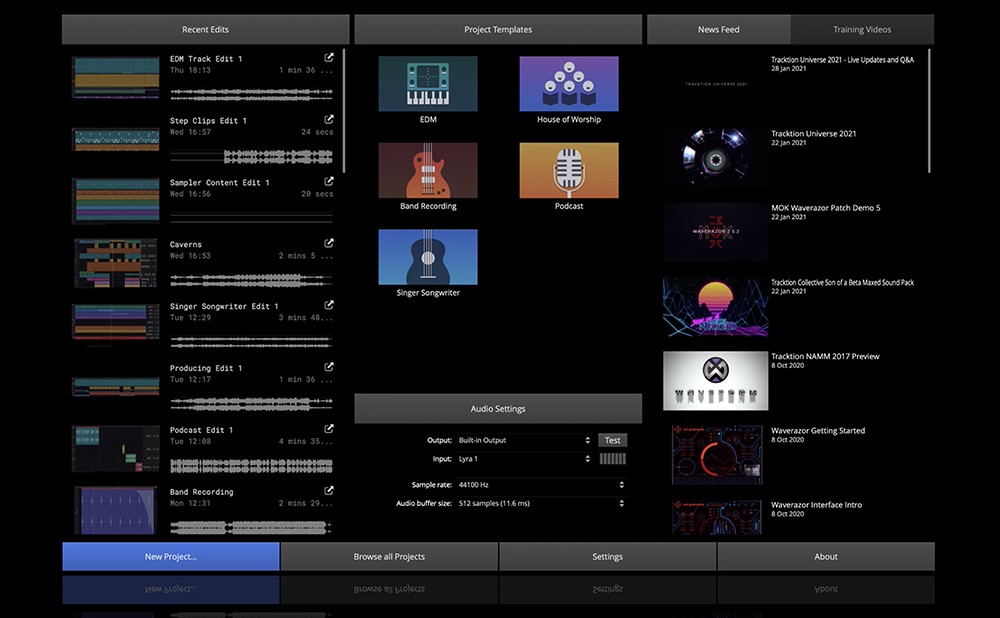Screen dimensions: 1000x618
Task: Click the New Project button
Action: tap(170, 557)
